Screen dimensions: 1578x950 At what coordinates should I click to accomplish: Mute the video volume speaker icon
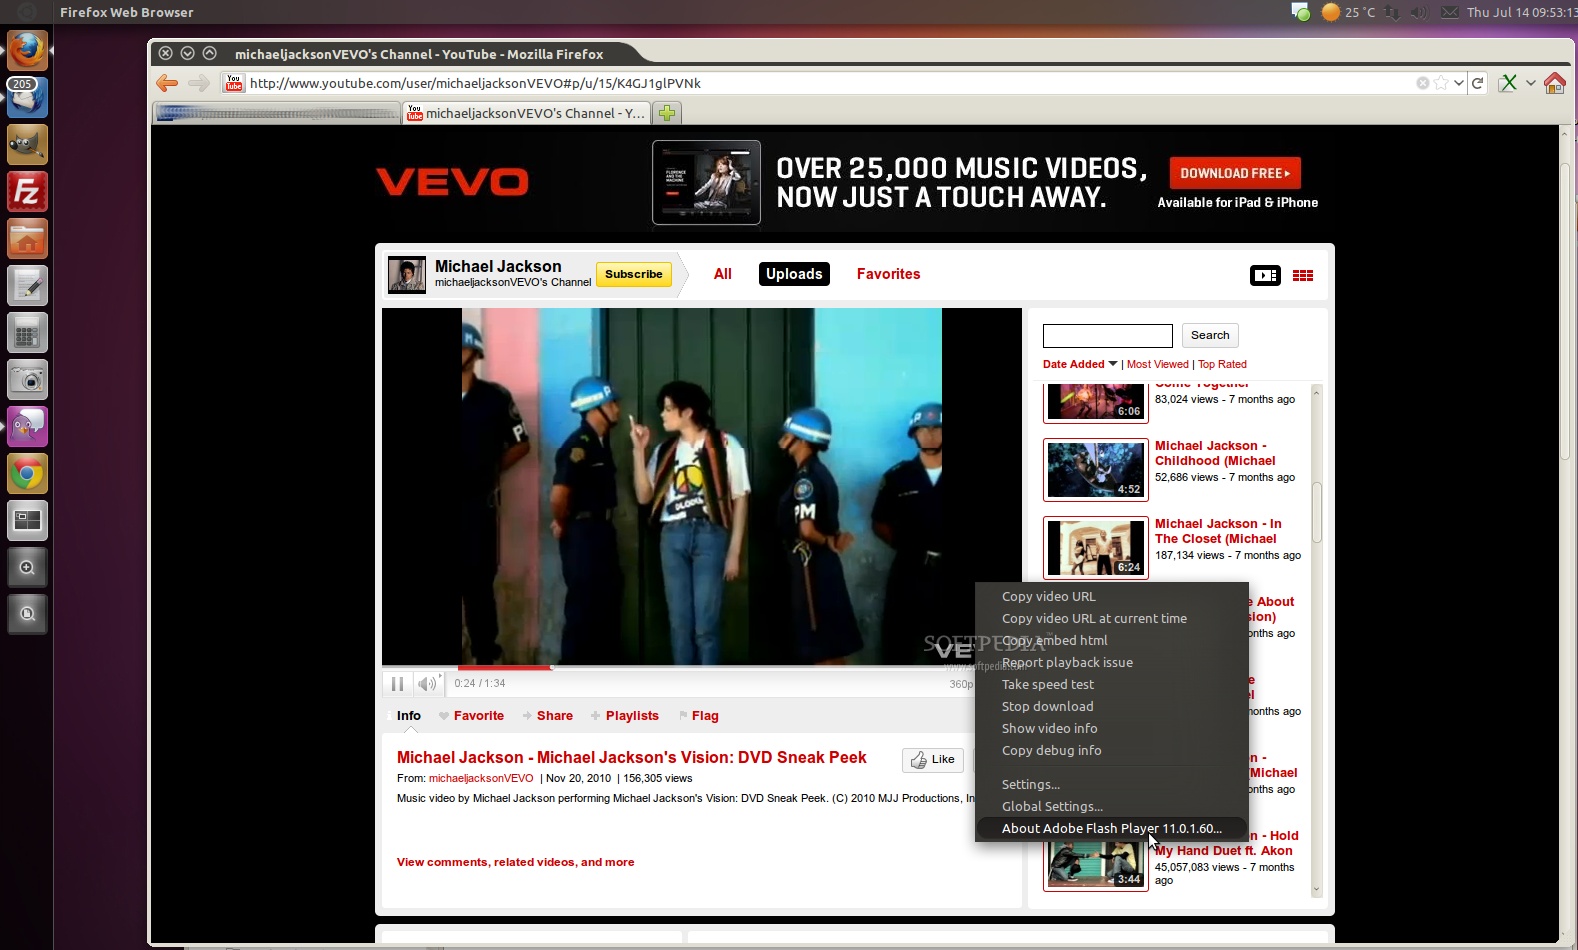pyautogui.click(x=427, y=684)
